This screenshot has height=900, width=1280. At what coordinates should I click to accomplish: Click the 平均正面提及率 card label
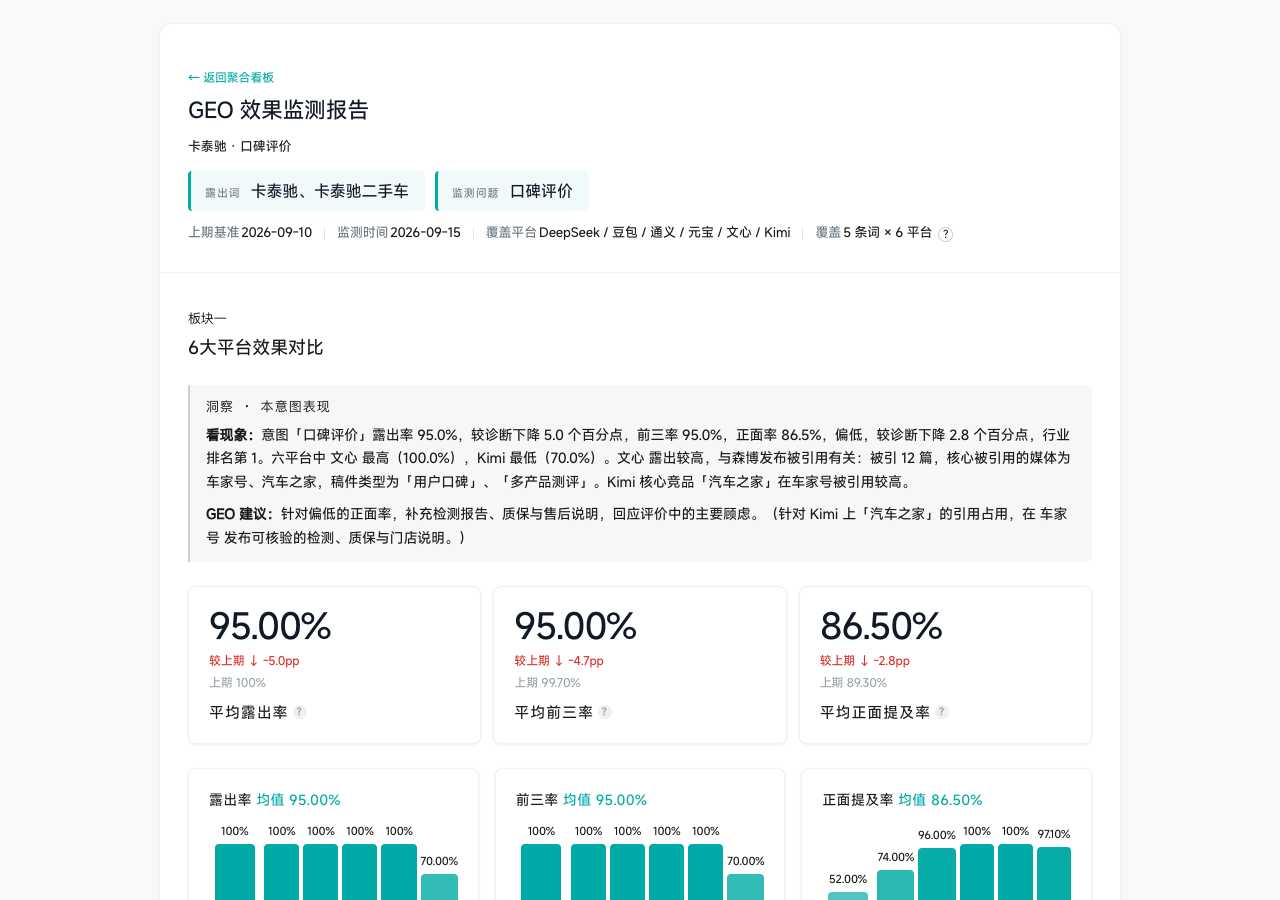coord(875,712)
